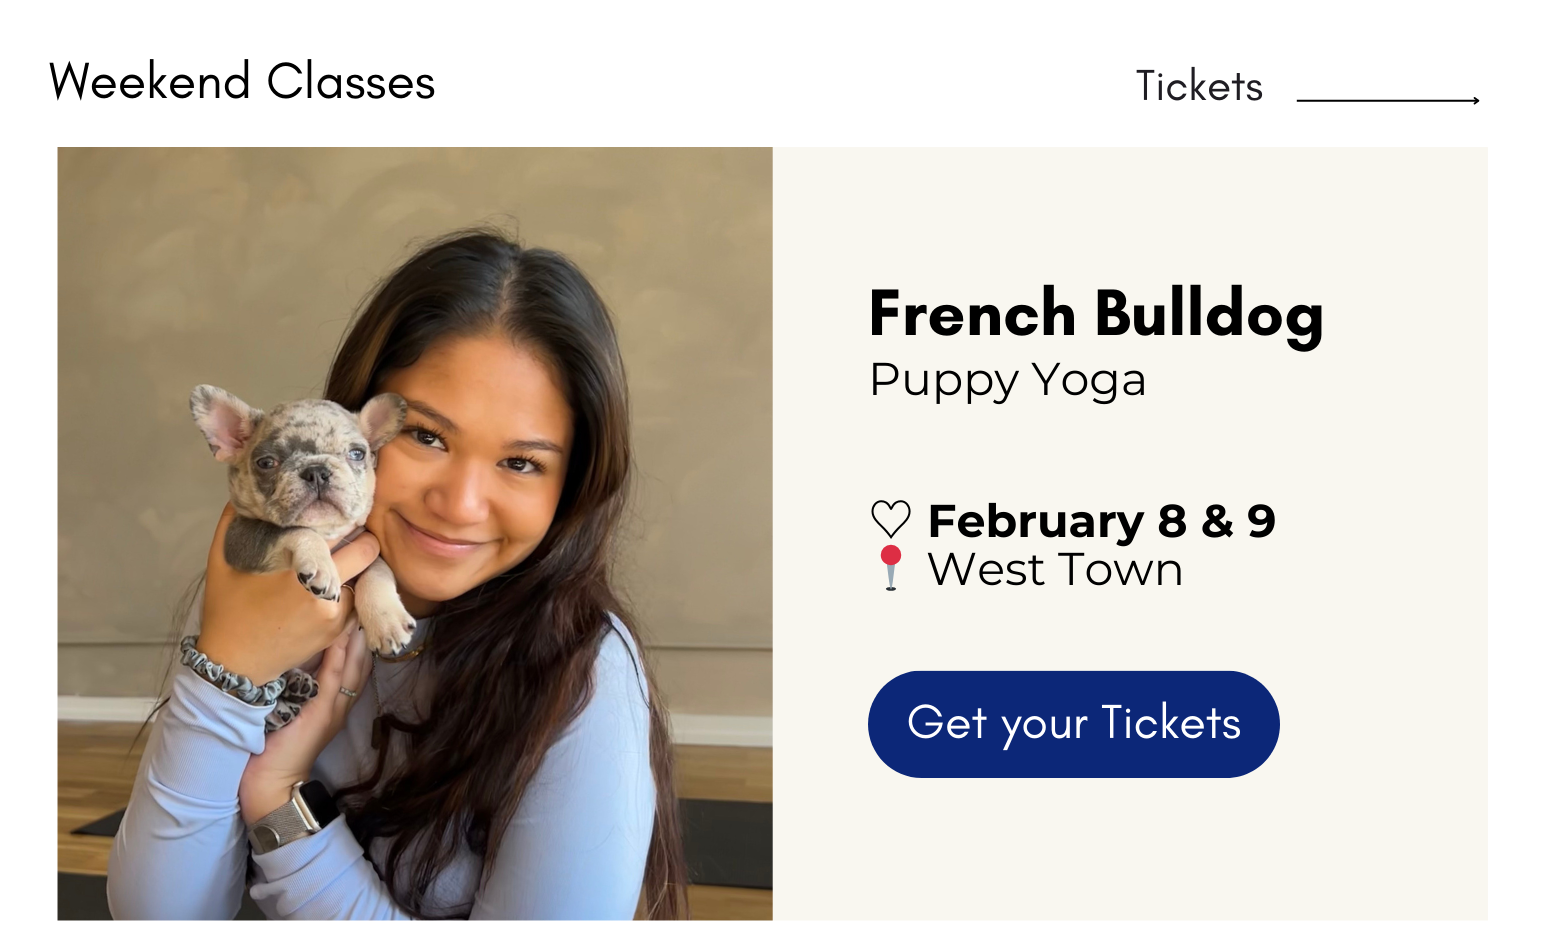
Task: Click the Puppy Yoga subtitle
Action: pos(1007,381)
